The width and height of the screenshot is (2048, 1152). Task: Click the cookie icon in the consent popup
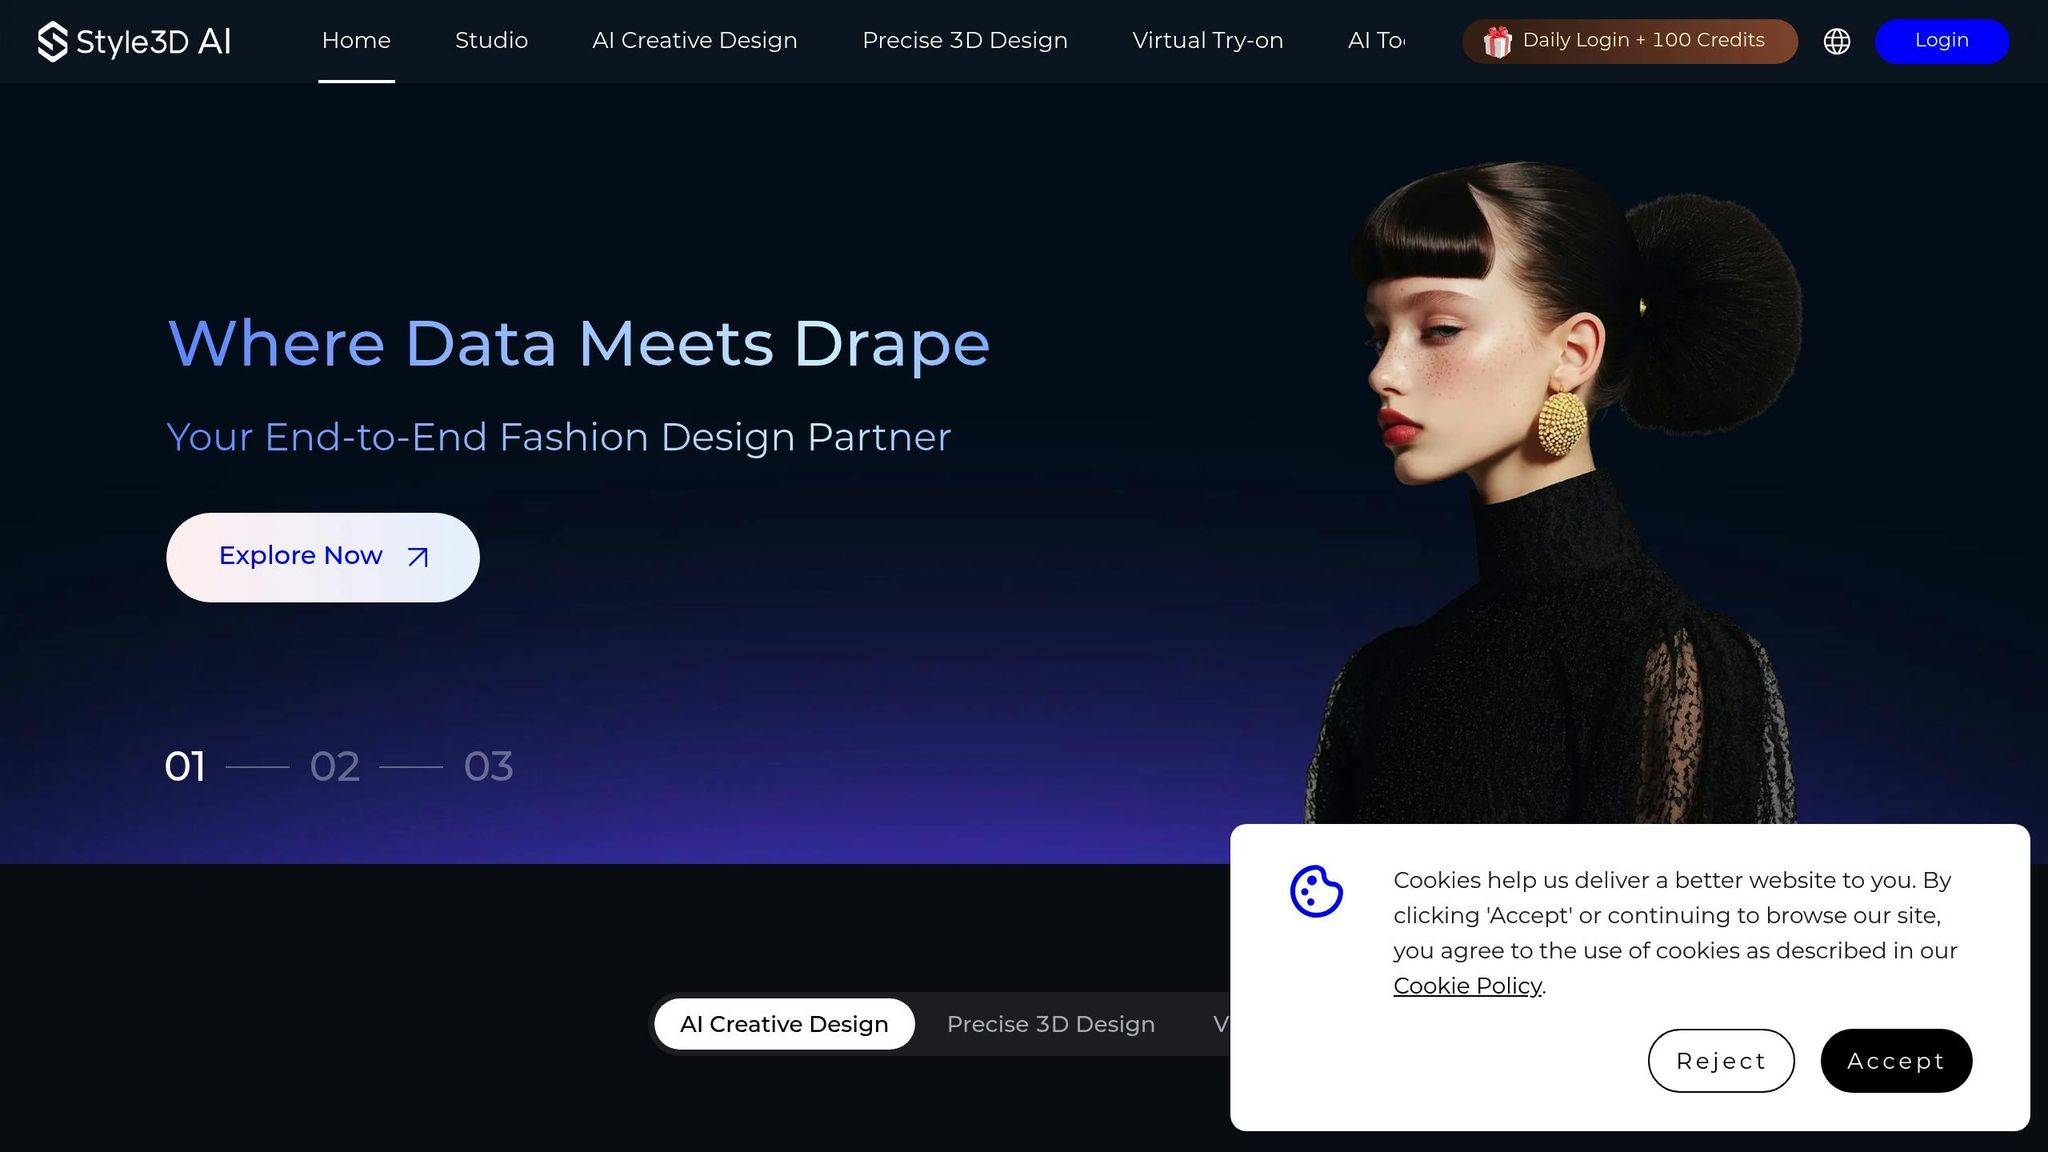tap(1316, 891)
